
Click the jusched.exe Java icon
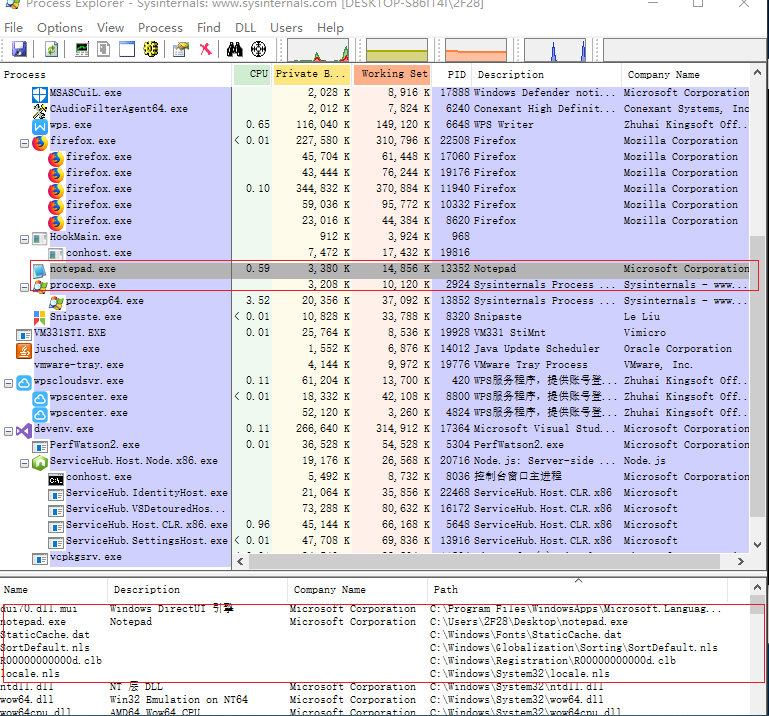tap(24, 351)
